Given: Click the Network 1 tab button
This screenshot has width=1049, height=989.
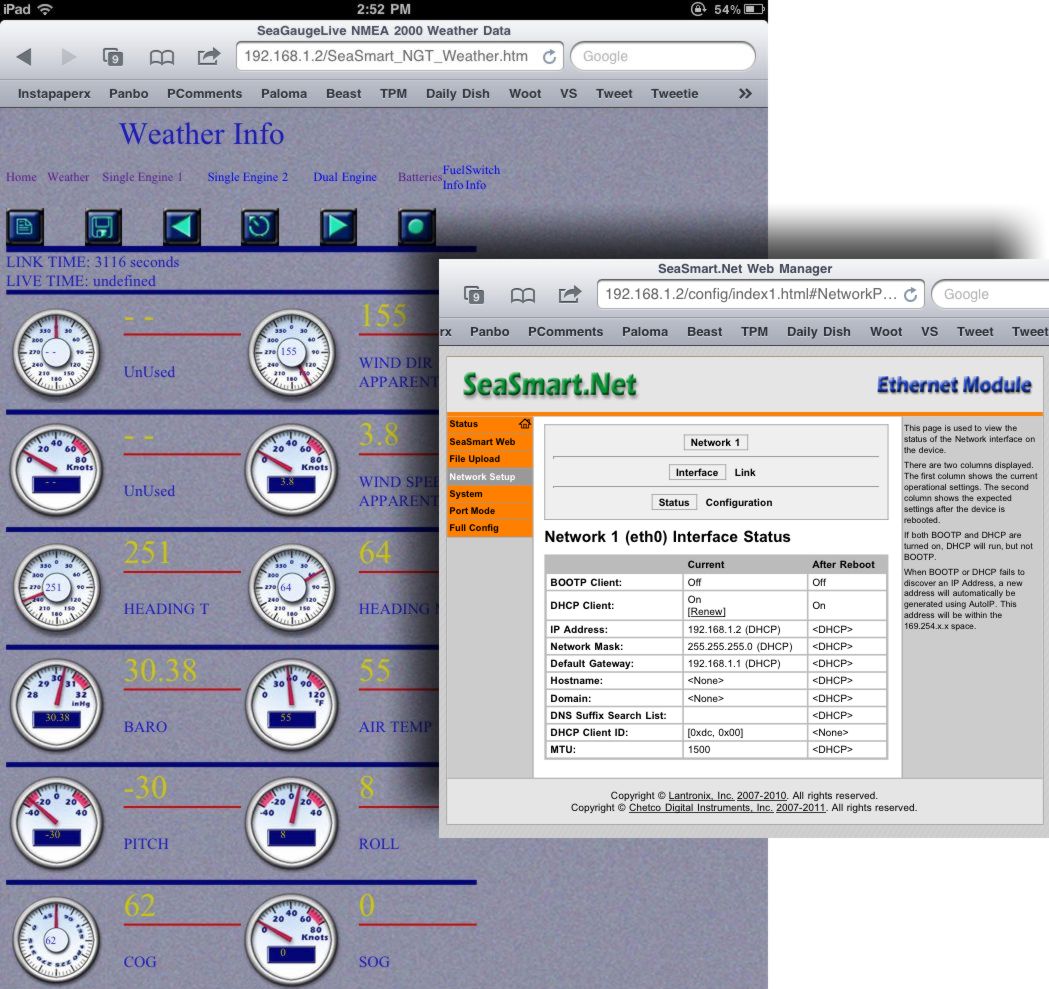Looking at the screenshot, I should point(715,442).
